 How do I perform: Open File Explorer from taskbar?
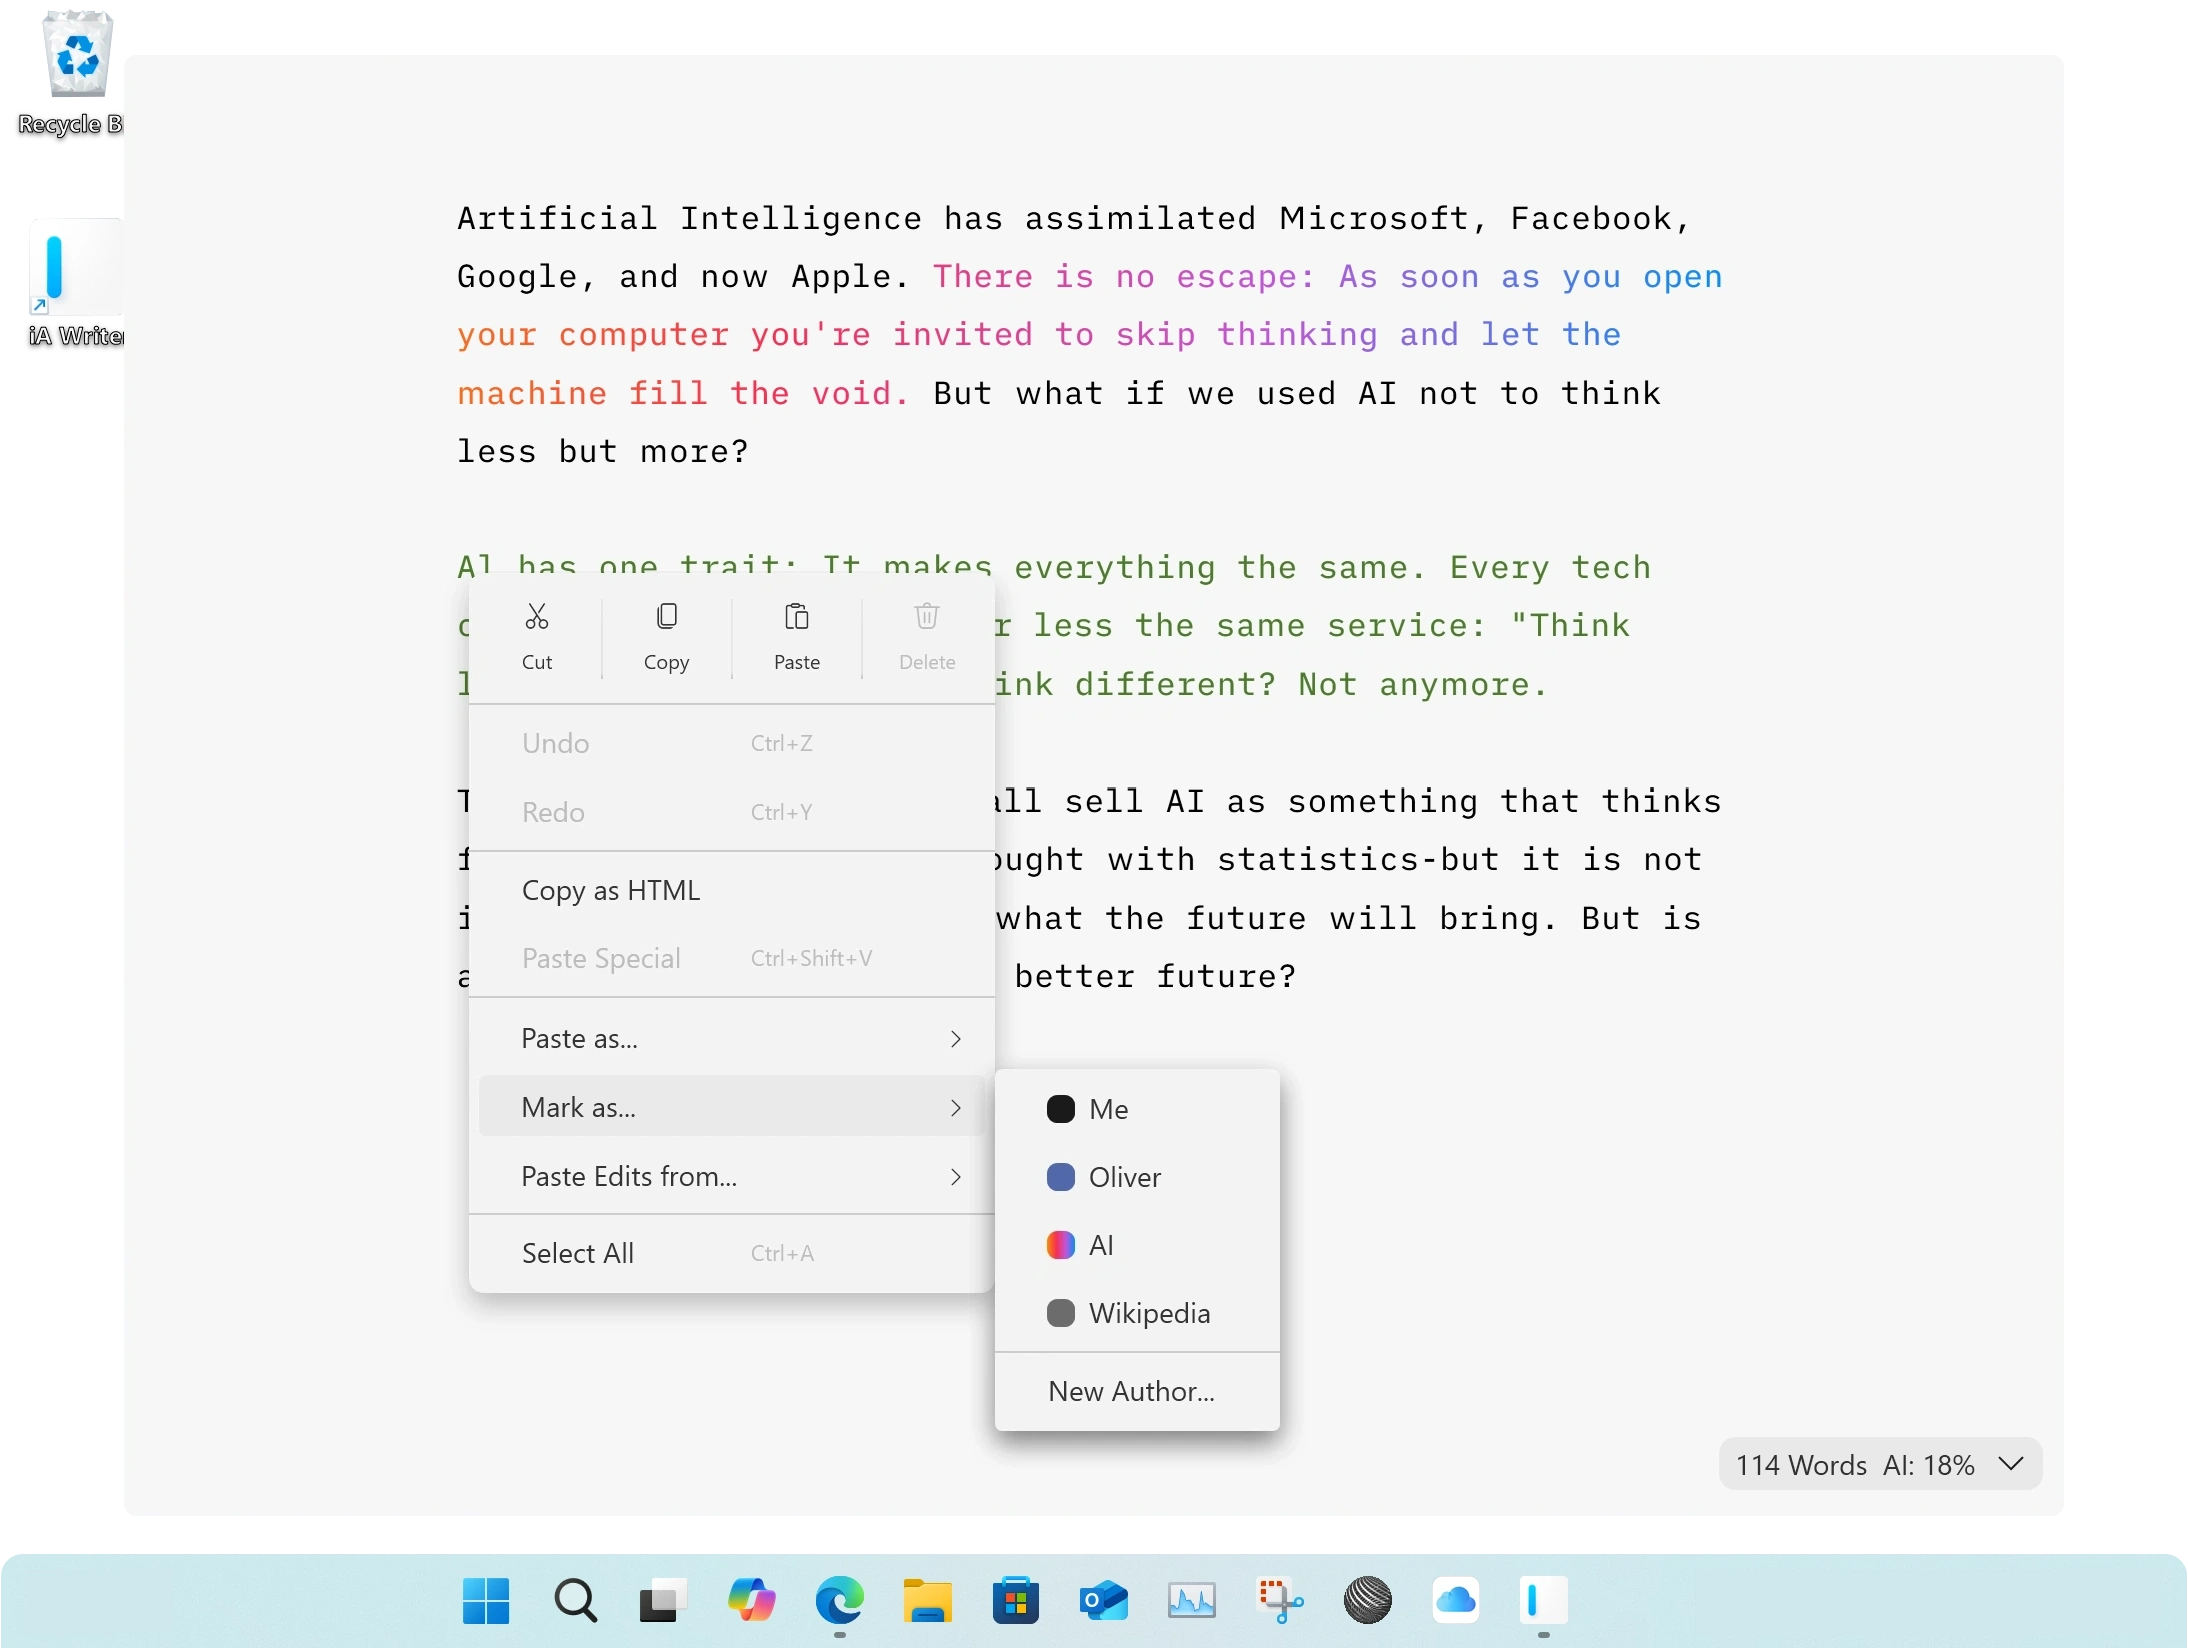point(927,1601)
